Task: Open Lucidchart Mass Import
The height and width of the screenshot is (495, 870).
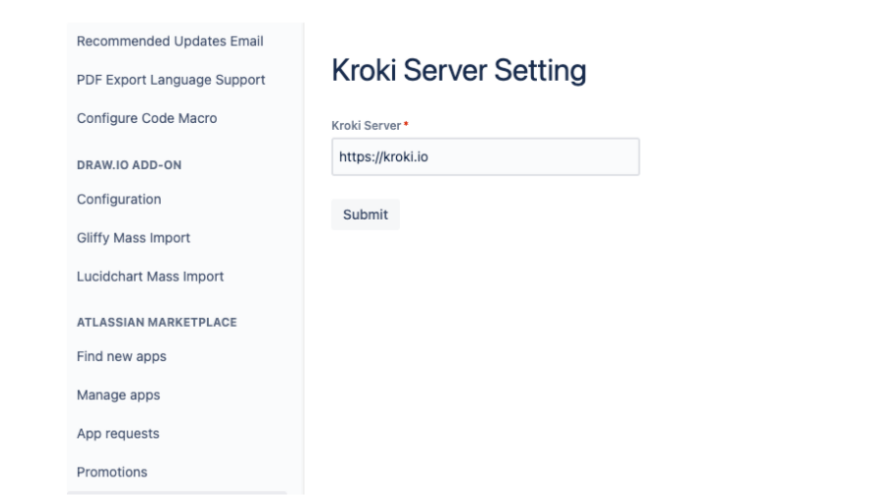Action: pos(150,276)
